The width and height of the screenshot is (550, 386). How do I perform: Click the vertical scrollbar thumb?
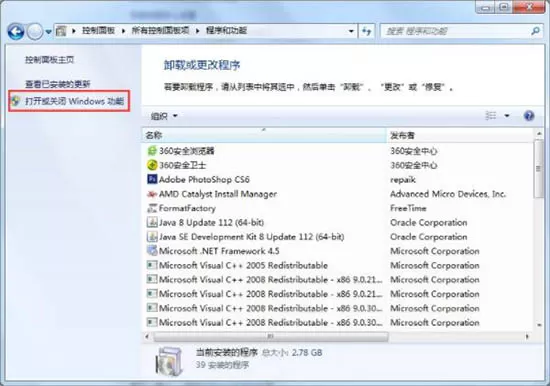[539, 169]
